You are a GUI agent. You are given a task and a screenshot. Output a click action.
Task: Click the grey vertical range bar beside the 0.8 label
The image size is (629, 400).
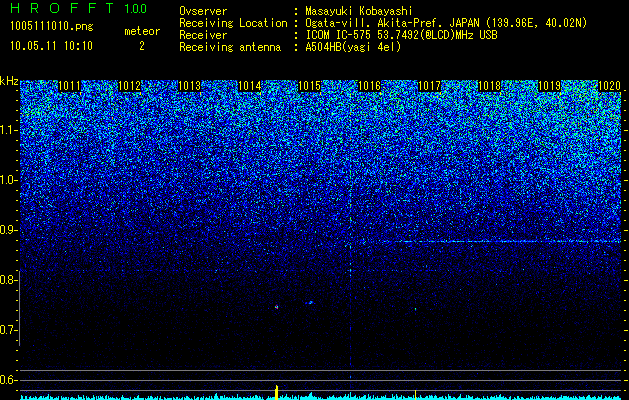20,308
